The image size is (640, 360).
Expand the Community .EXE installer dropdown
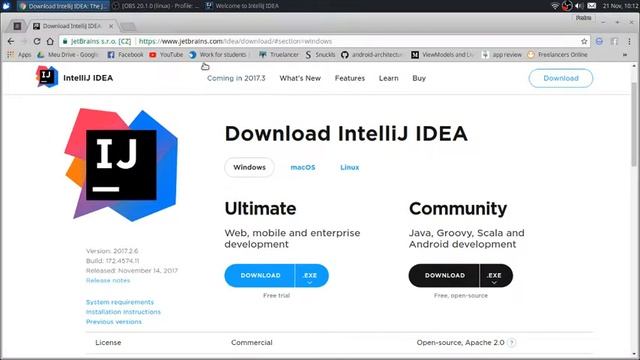495,276
